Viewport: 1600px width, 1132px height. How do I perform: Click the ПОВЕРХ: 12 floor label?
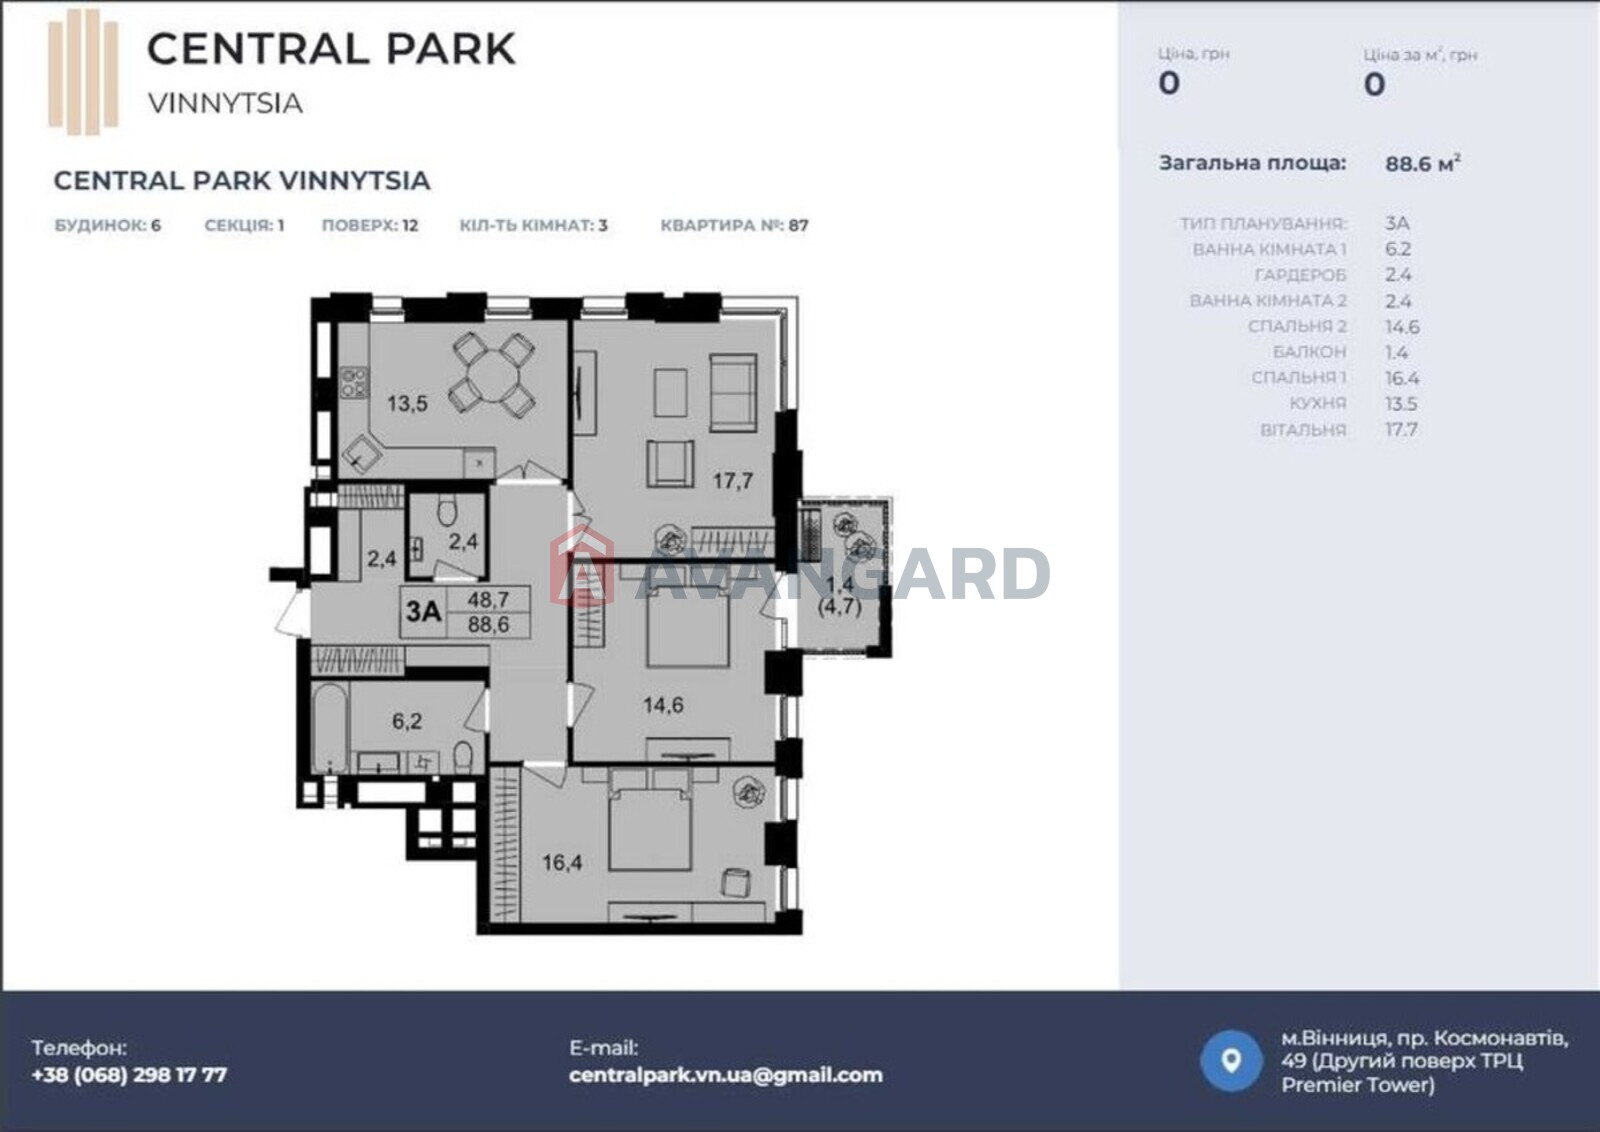click(x=369, y=226)
